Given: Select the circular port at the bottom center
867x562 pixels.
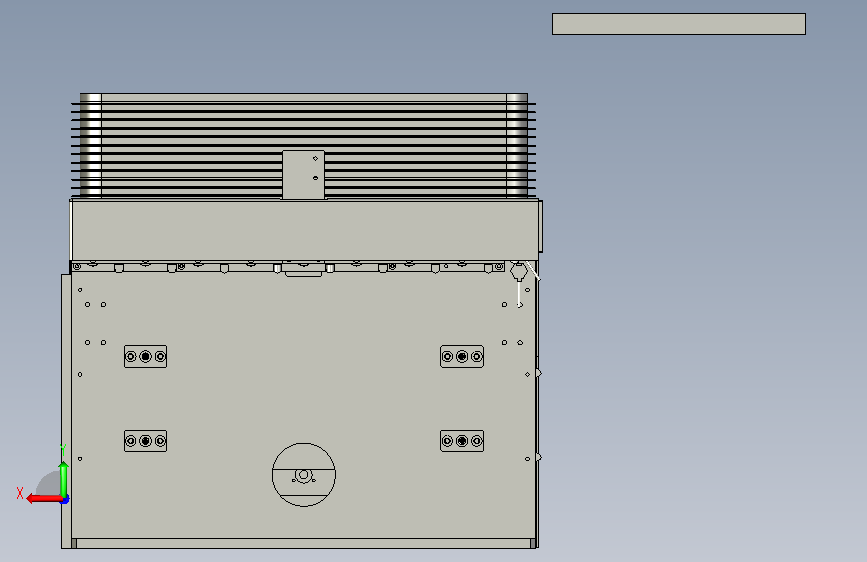Looking at the screenshot, I should pyautogui.click(x=304, y=475).
